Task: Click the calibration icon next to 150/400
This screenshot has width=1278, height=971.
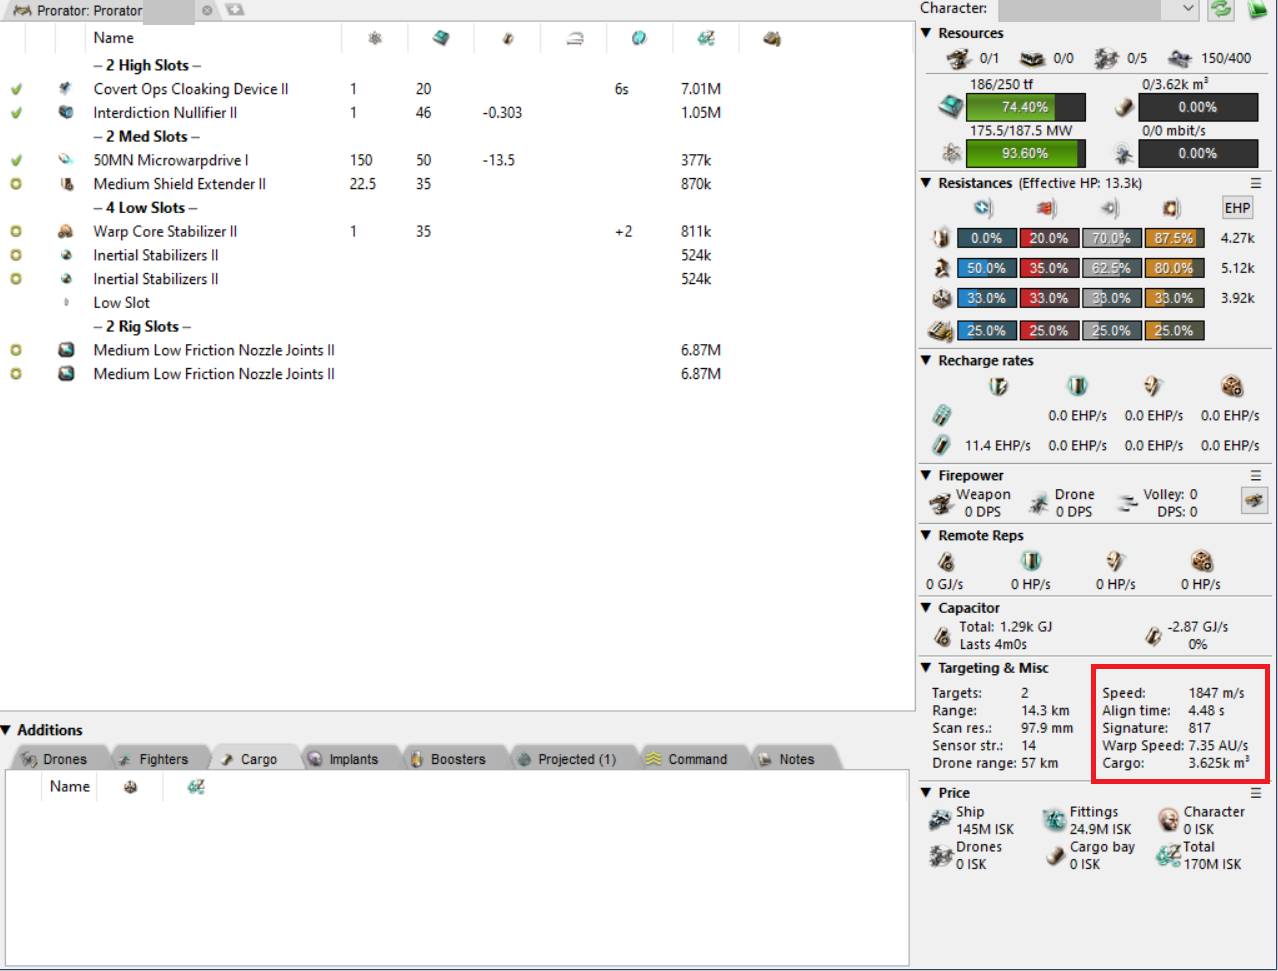Action: (x=1180, y=59)
